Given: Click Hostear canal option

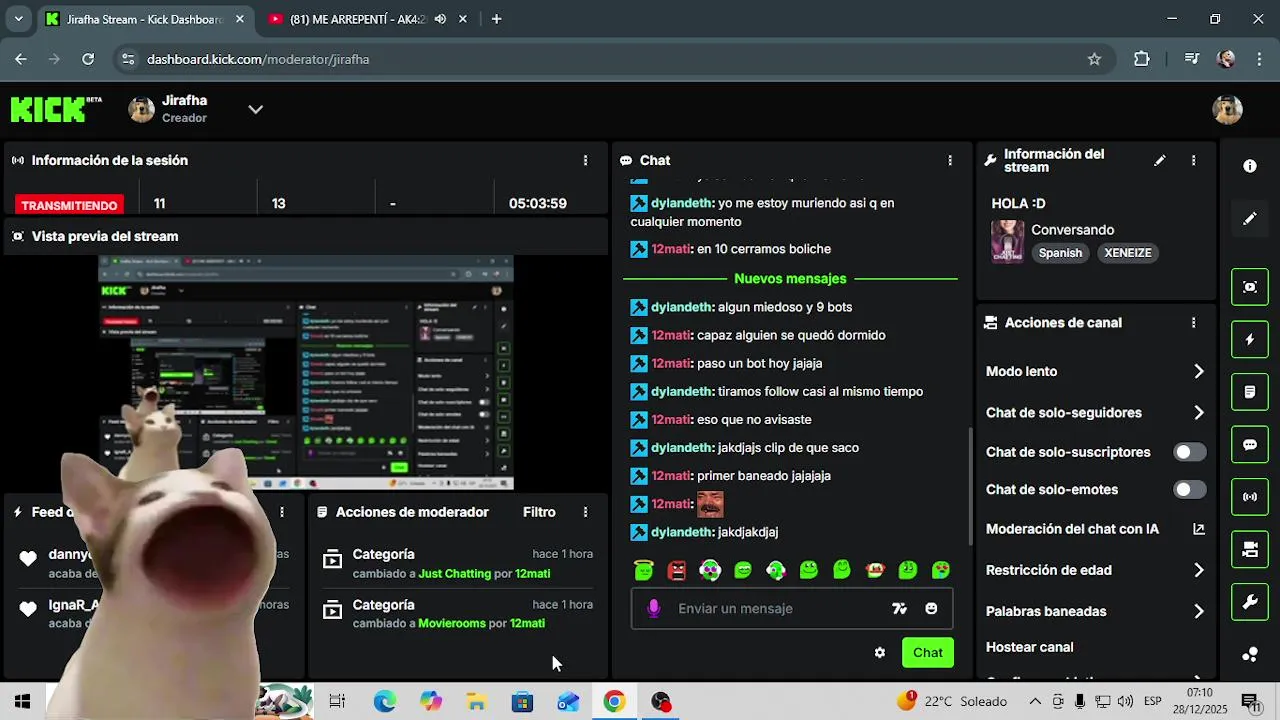Looking at the screenshot, I should click(1029, 647).
